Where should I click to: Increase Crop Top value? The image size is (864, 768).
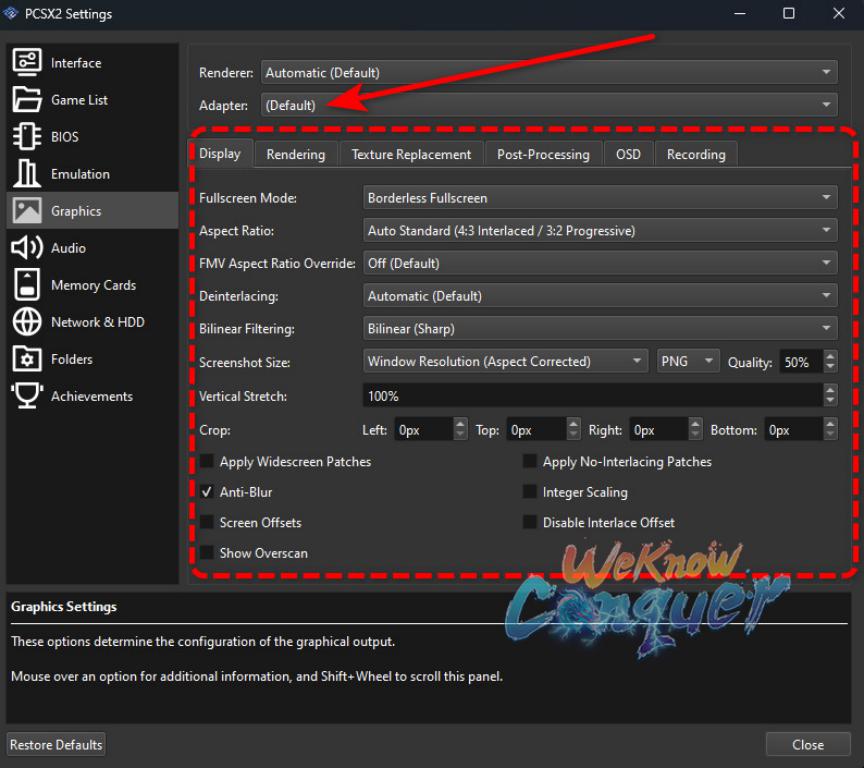pos(574,424)
